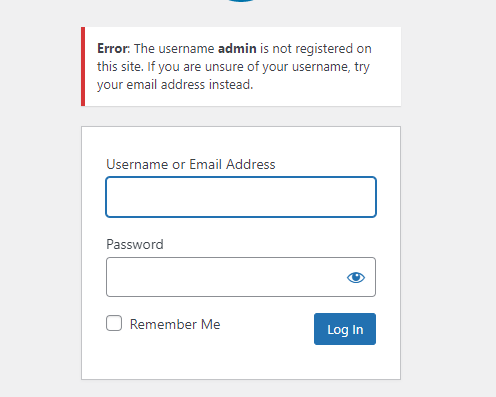Click the bold "admin" username in error
496x397 pixels.
(x=237, y=49)
